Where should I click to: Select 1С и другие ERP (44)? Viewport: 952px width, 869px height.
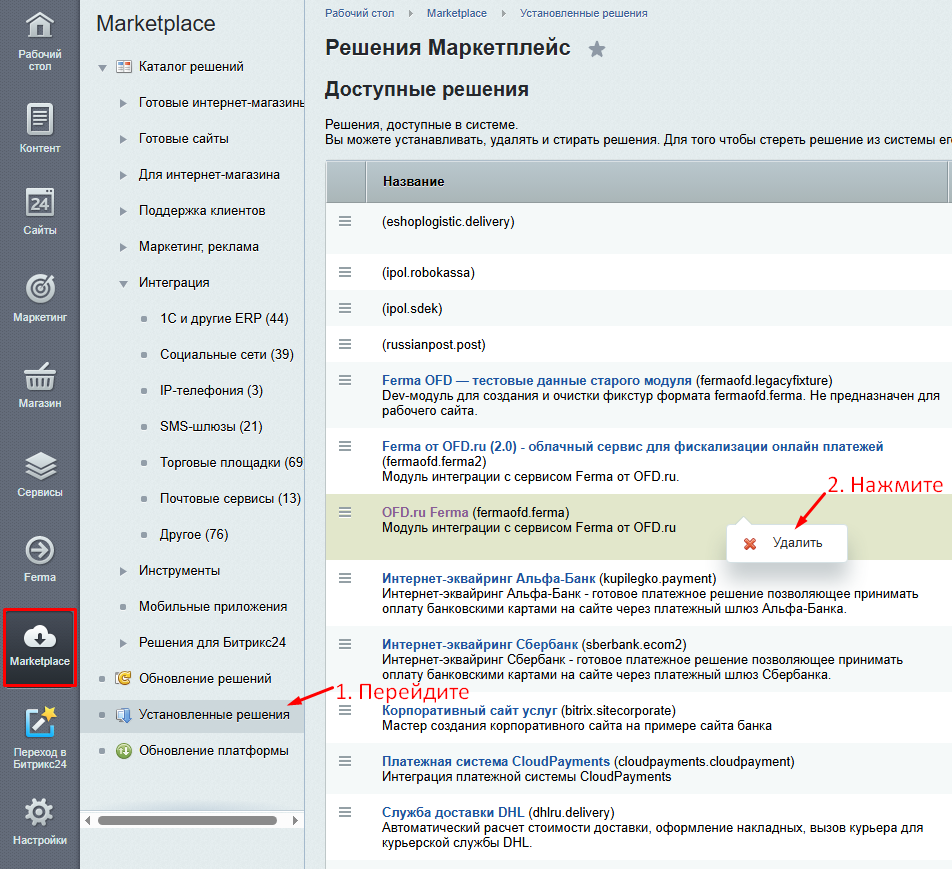tap(224, 318)
